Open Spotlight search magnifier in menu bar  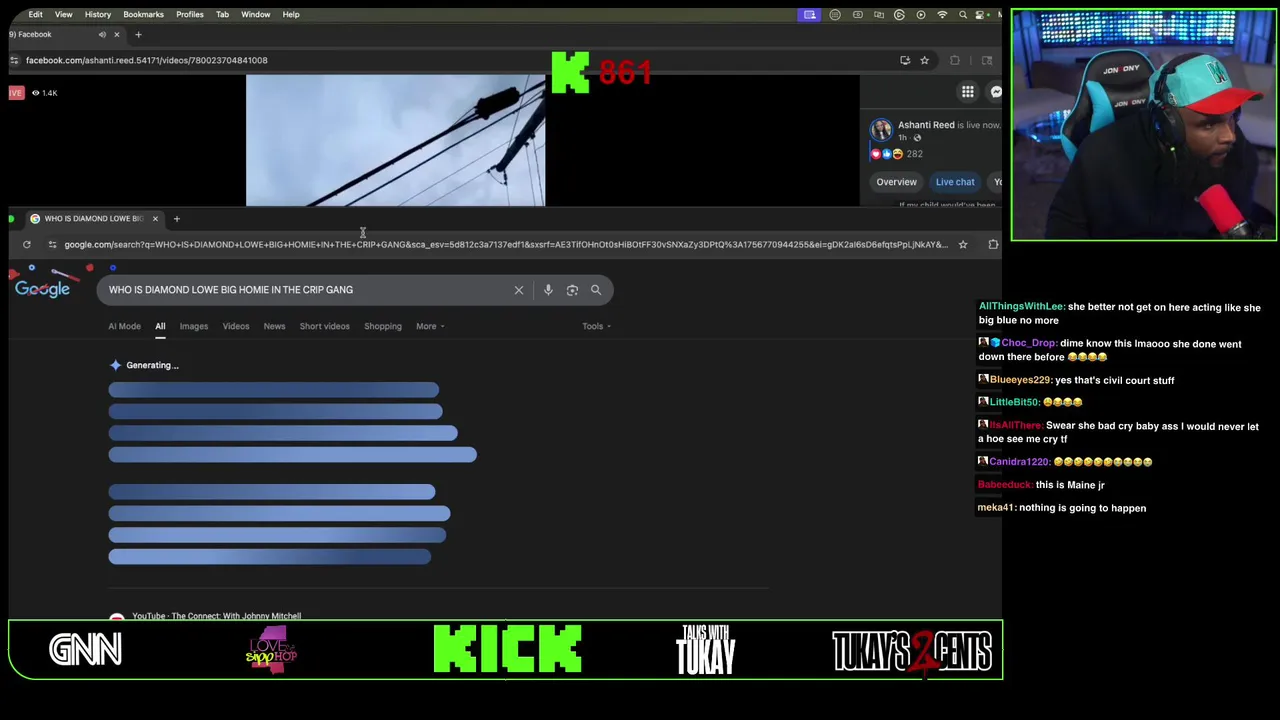click(963, 15)
